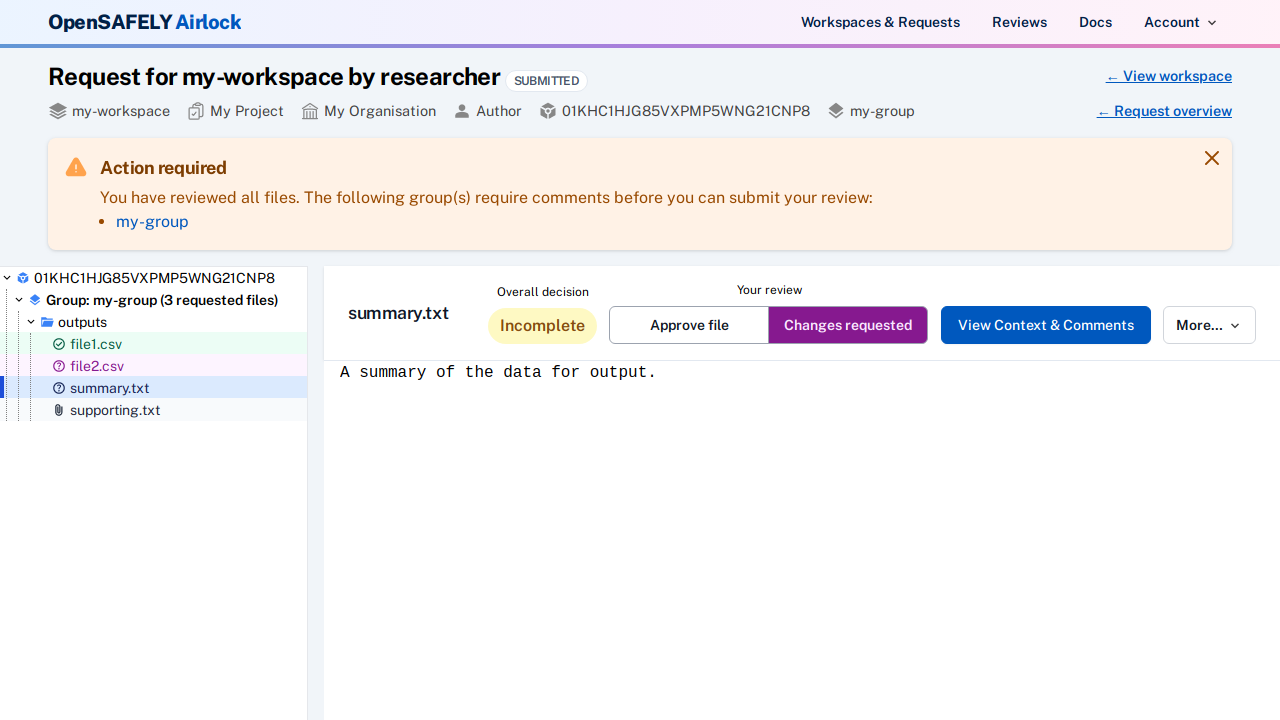Follow the View workspace link
This screenshot has height=720, width=1280.
coord(1168,76)
